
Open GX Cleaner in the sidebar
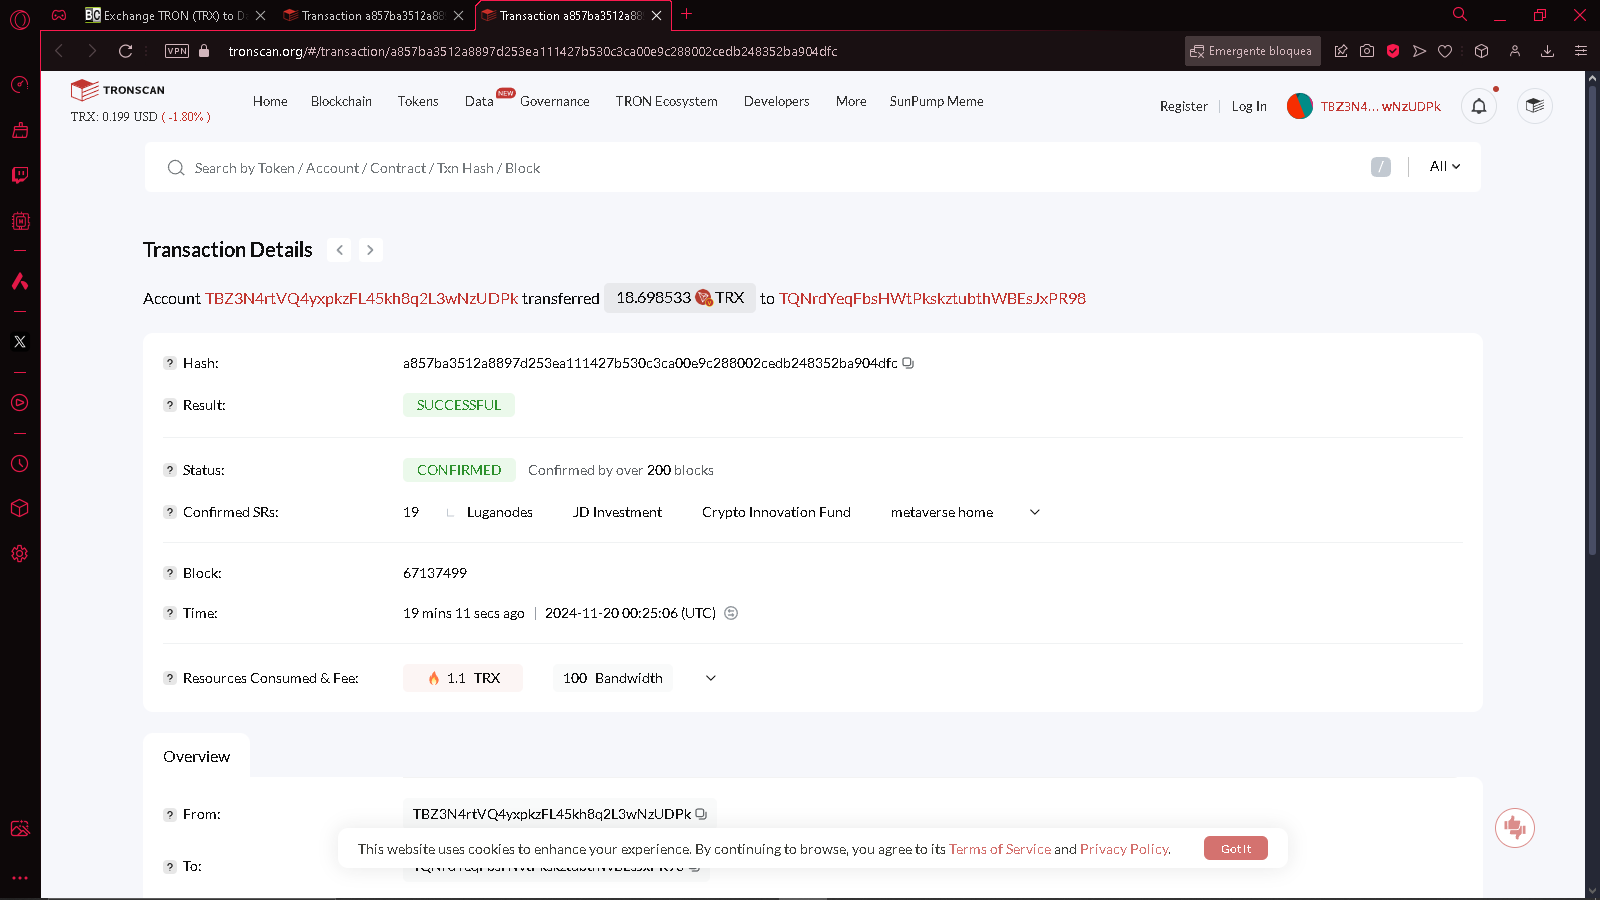click(x=19, y=130)
